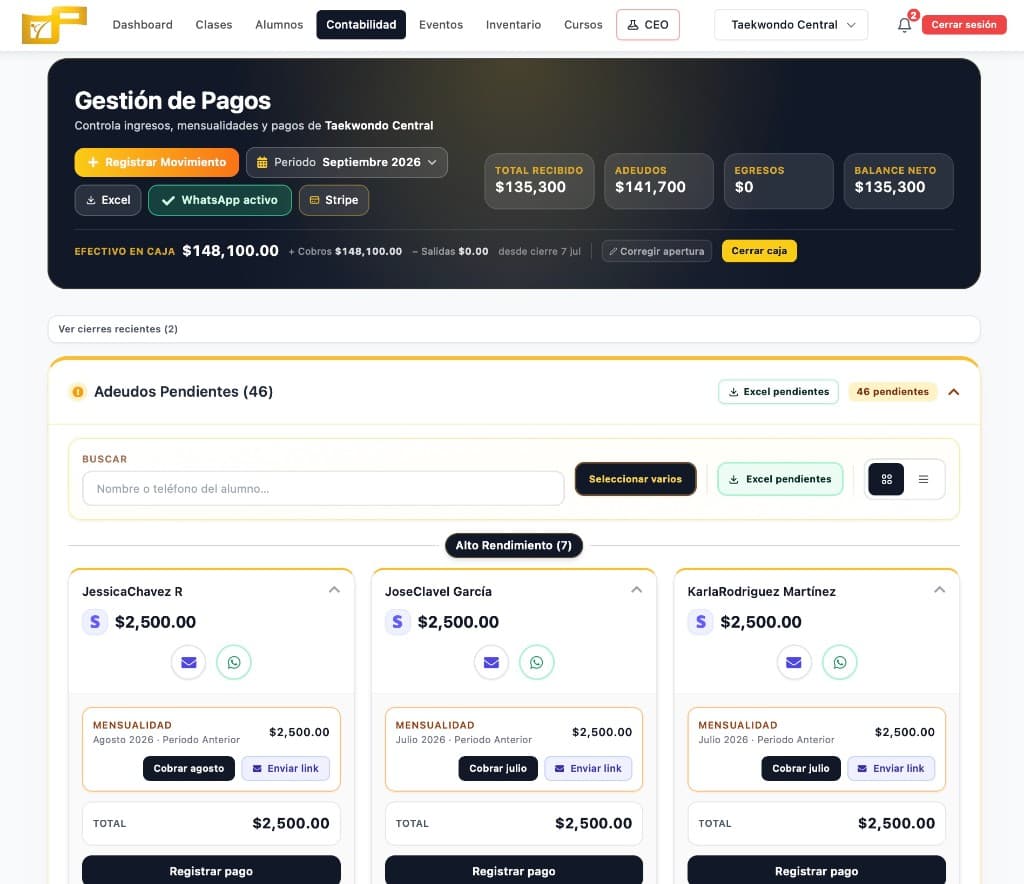
Task: Click Registrar Movimiento button
Action: point(157,162)
